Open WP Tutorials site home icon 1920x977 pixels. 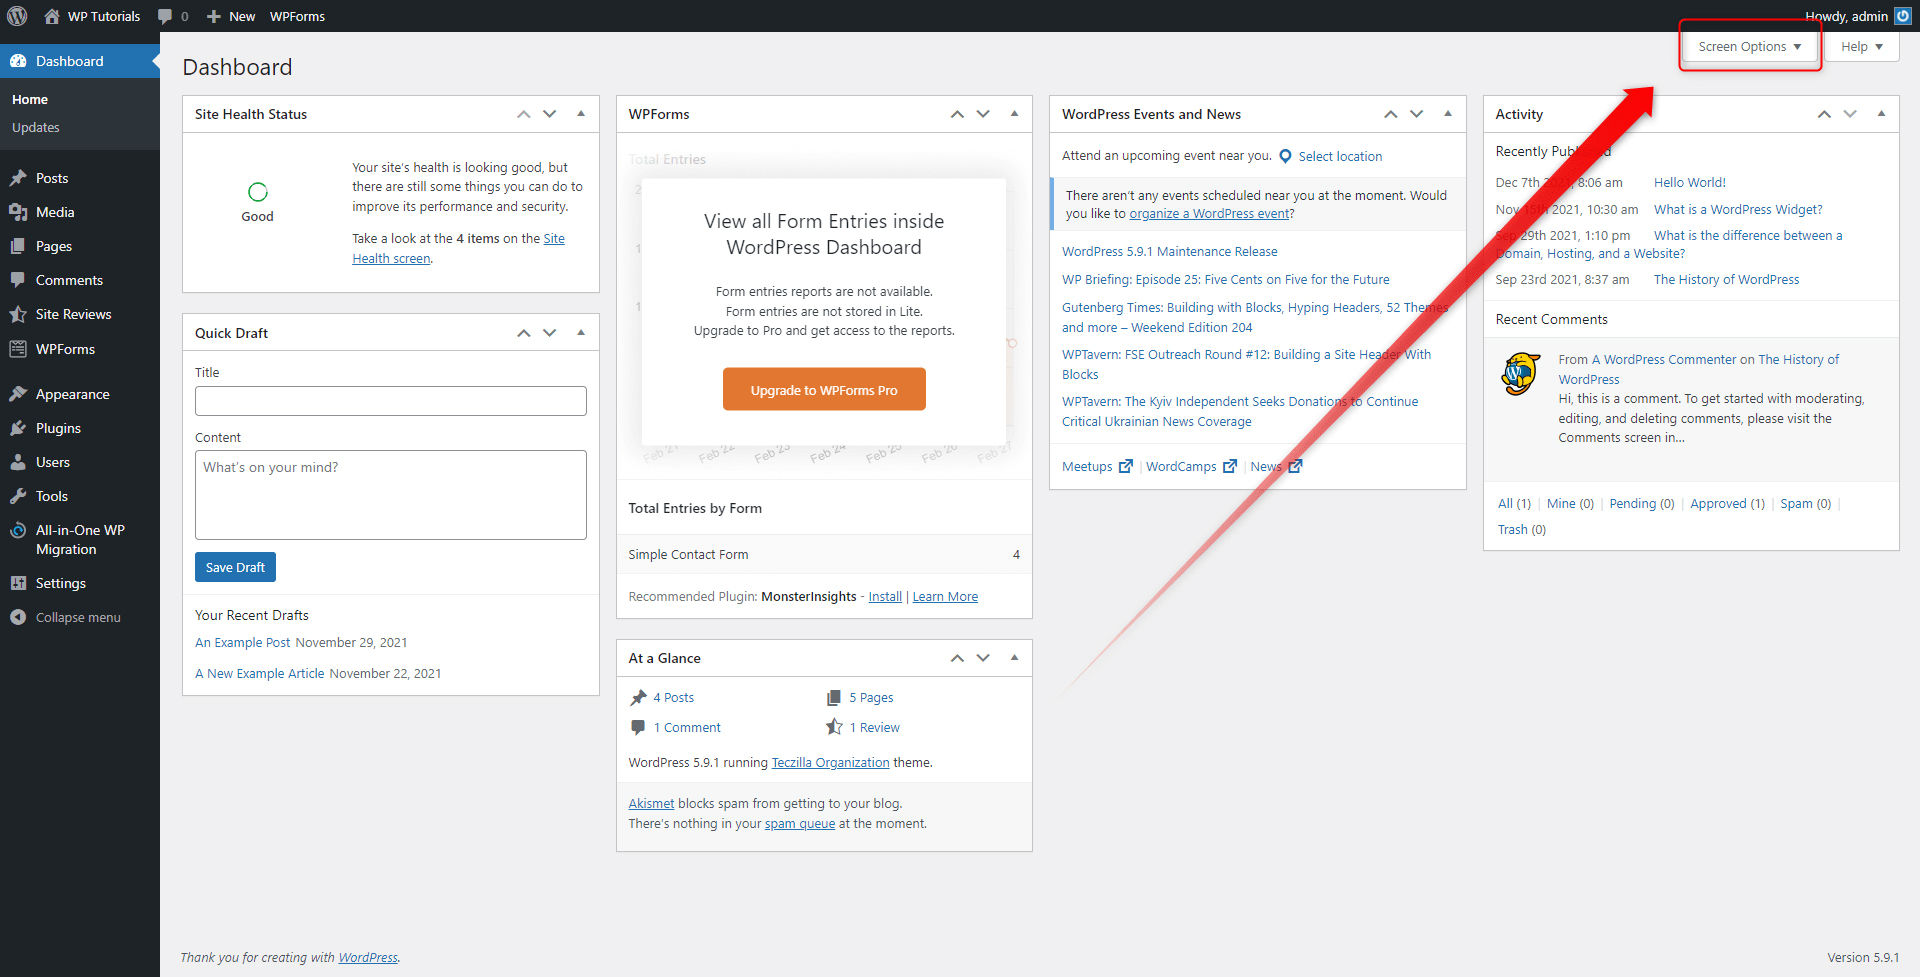pos(52,16)
